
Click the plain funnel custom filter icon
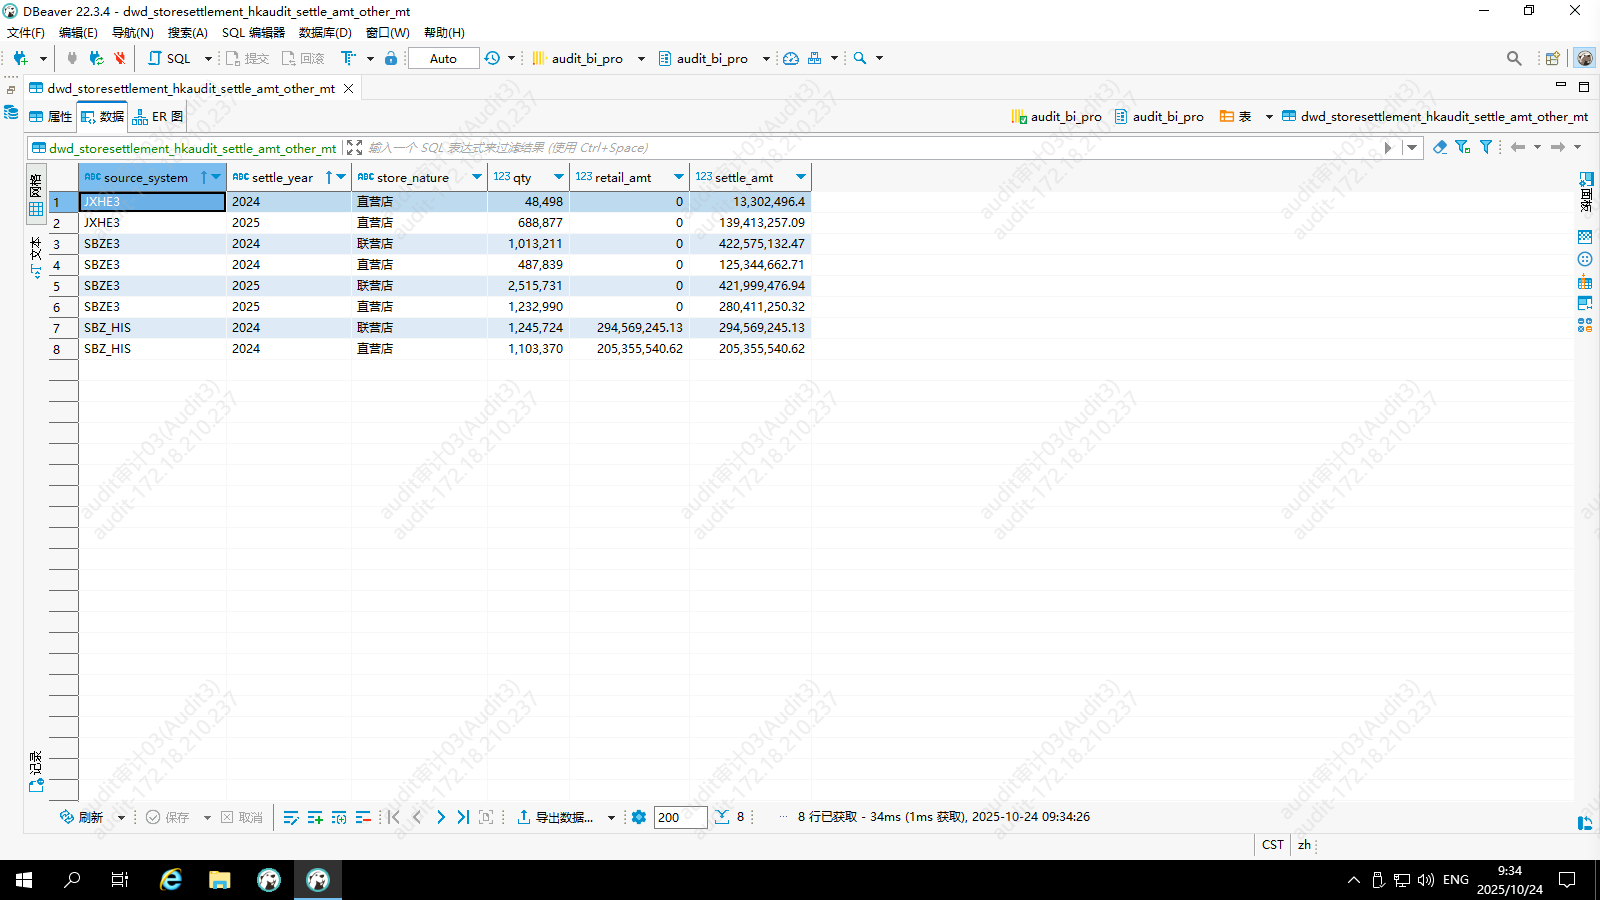1486,147
